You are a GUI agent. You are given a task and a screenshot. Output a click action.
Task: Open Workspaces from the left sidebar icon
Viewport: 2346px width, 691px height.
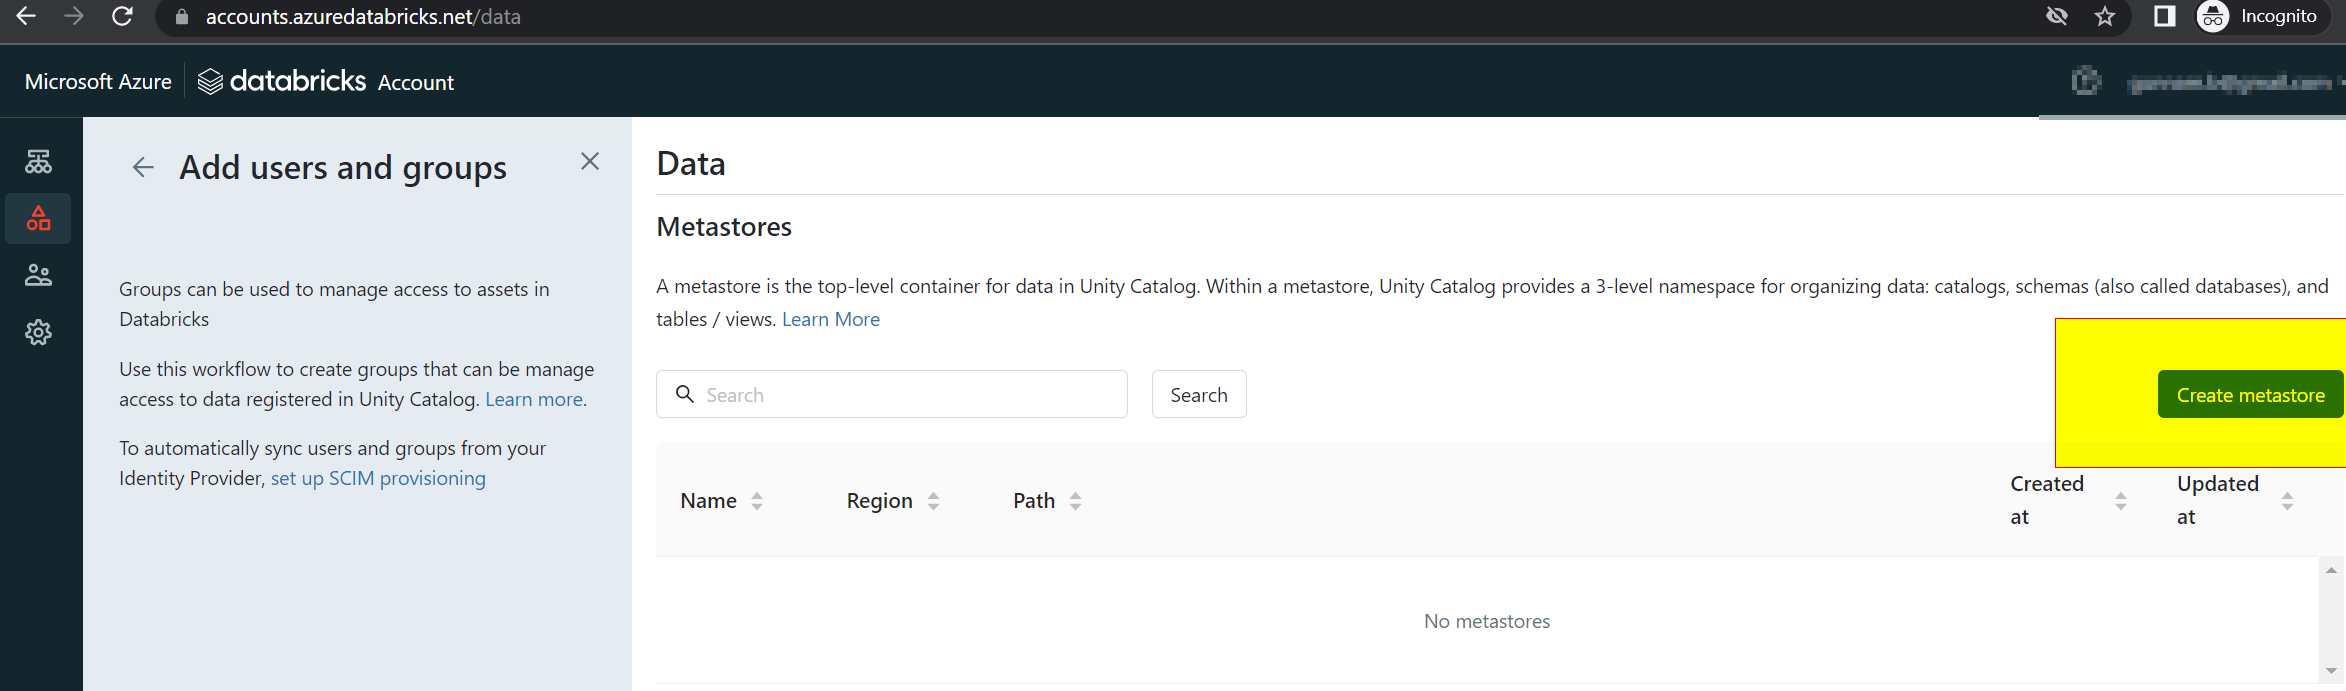coord(38,161)
